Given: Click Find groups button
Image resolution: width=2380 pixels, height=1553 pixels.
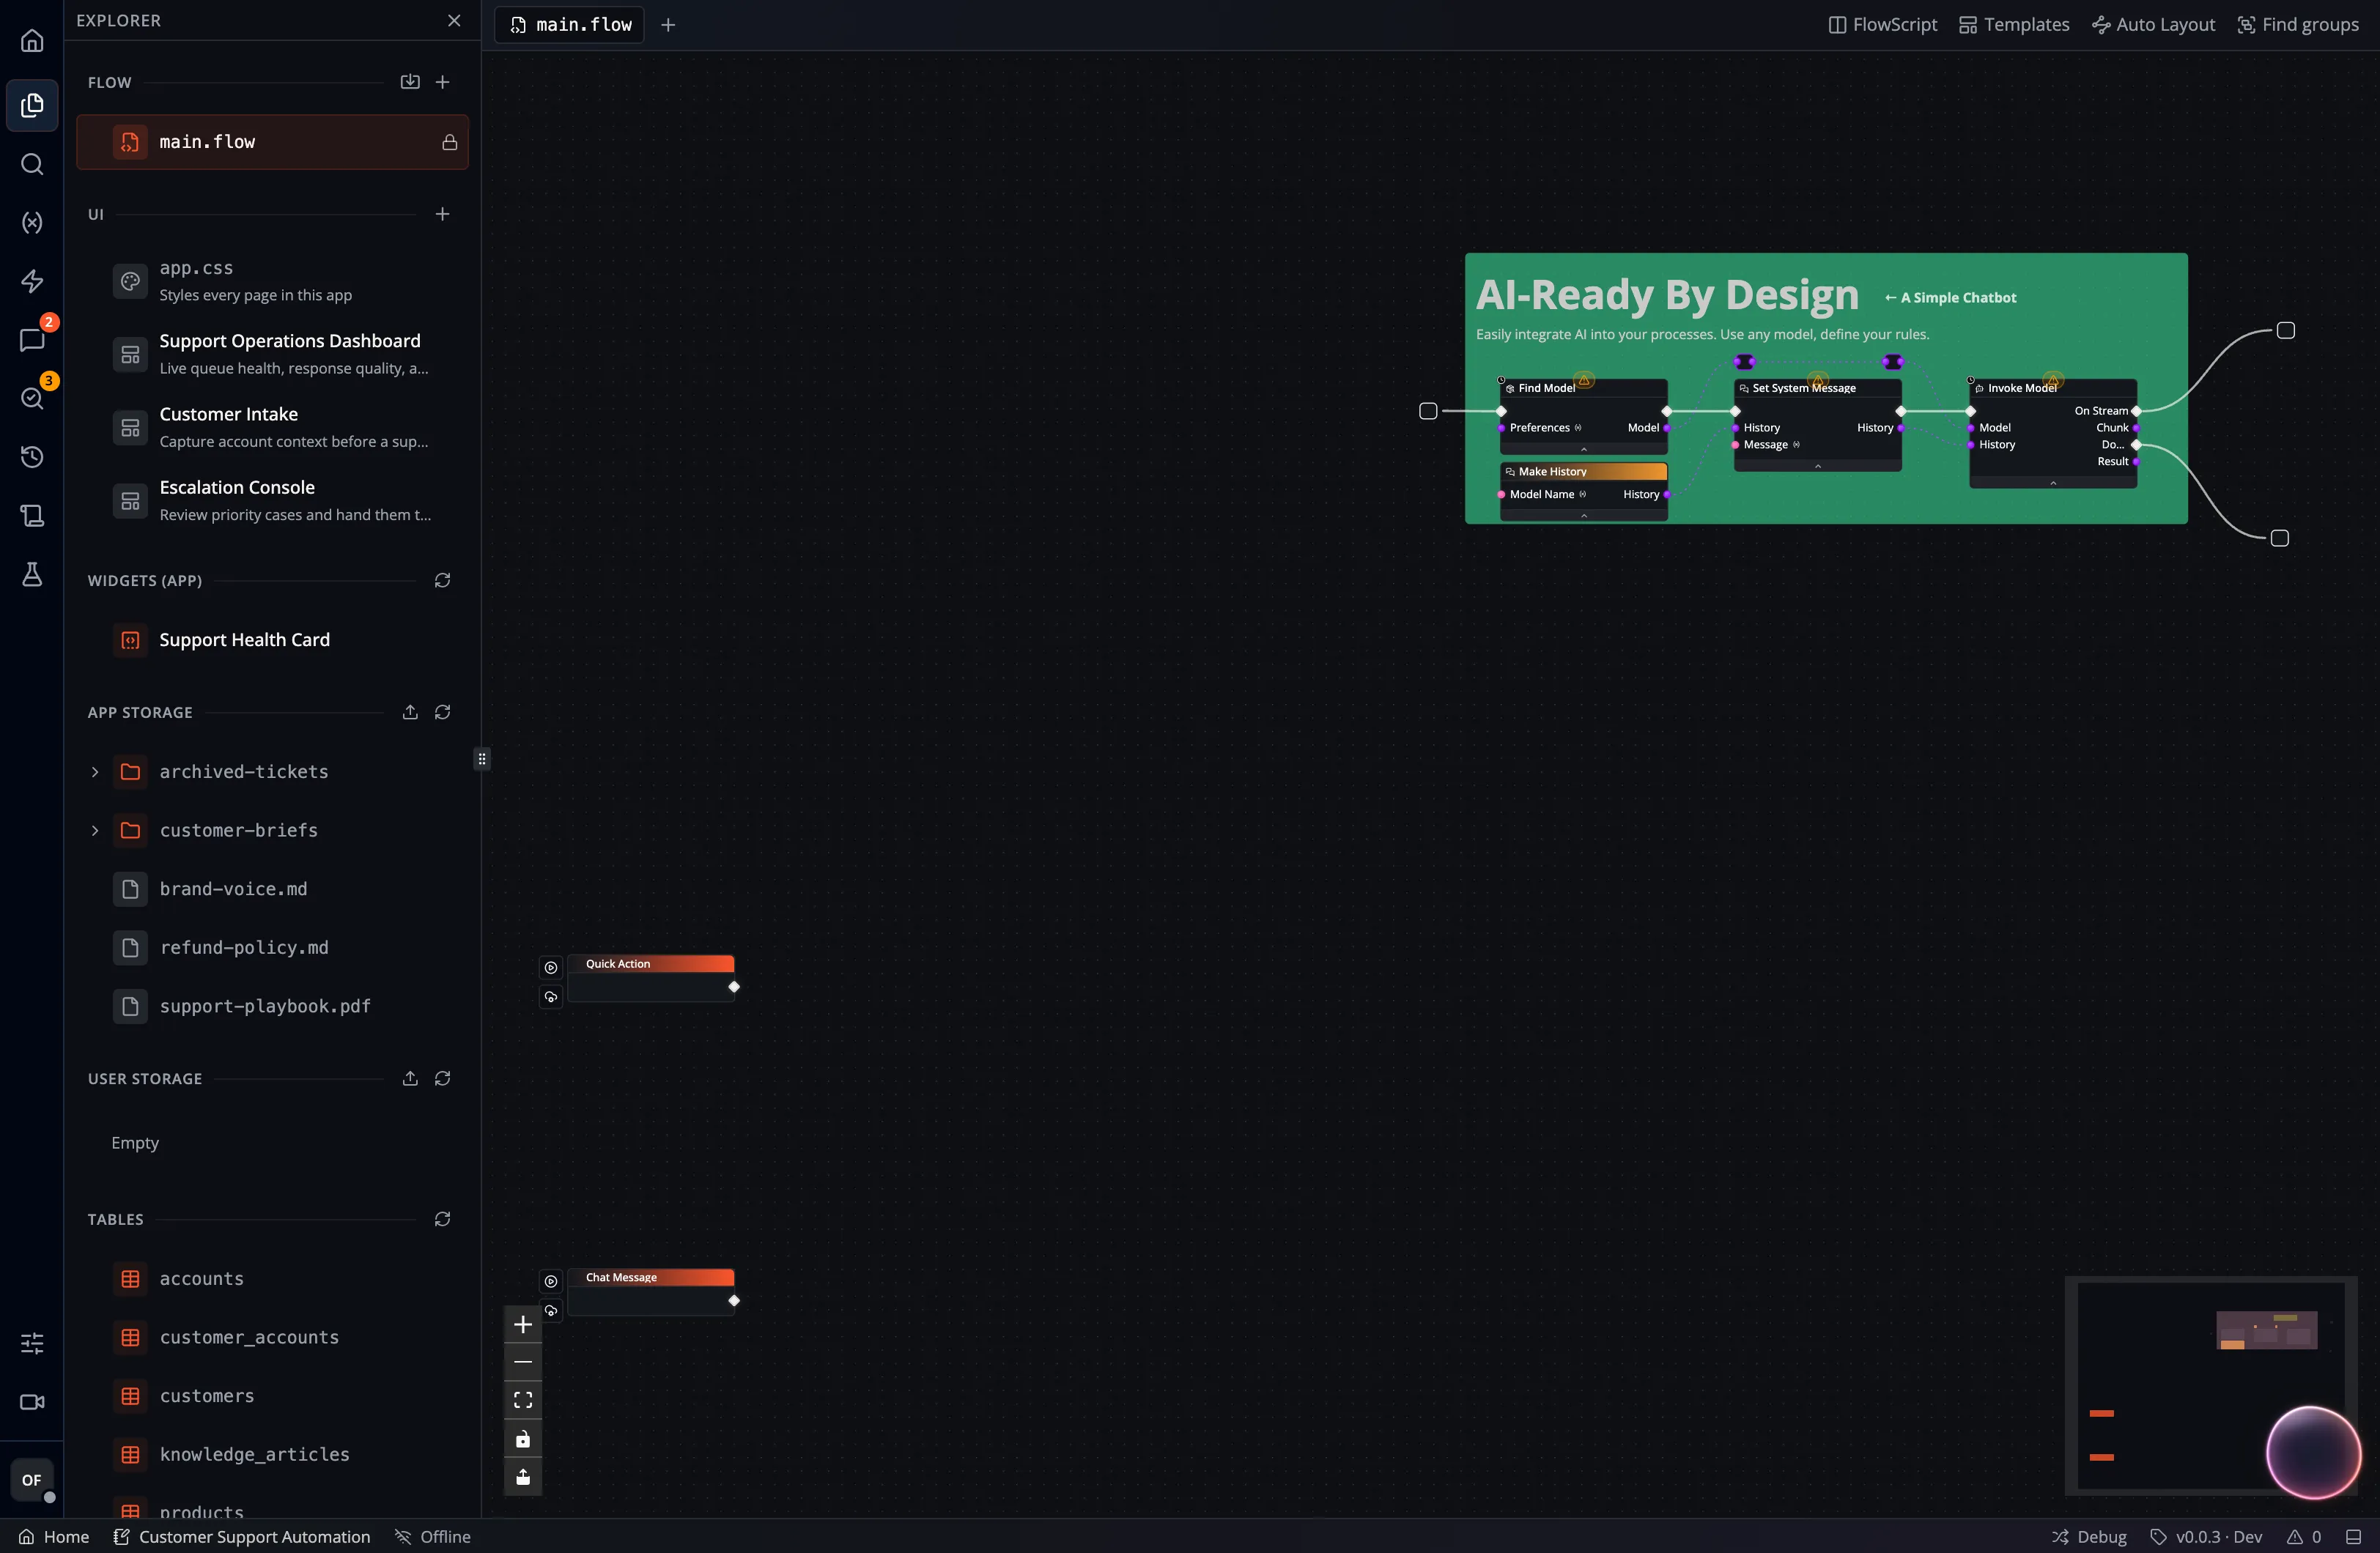Looking at the screenshot, I should pyautogui.click(x=2297, y=25).
